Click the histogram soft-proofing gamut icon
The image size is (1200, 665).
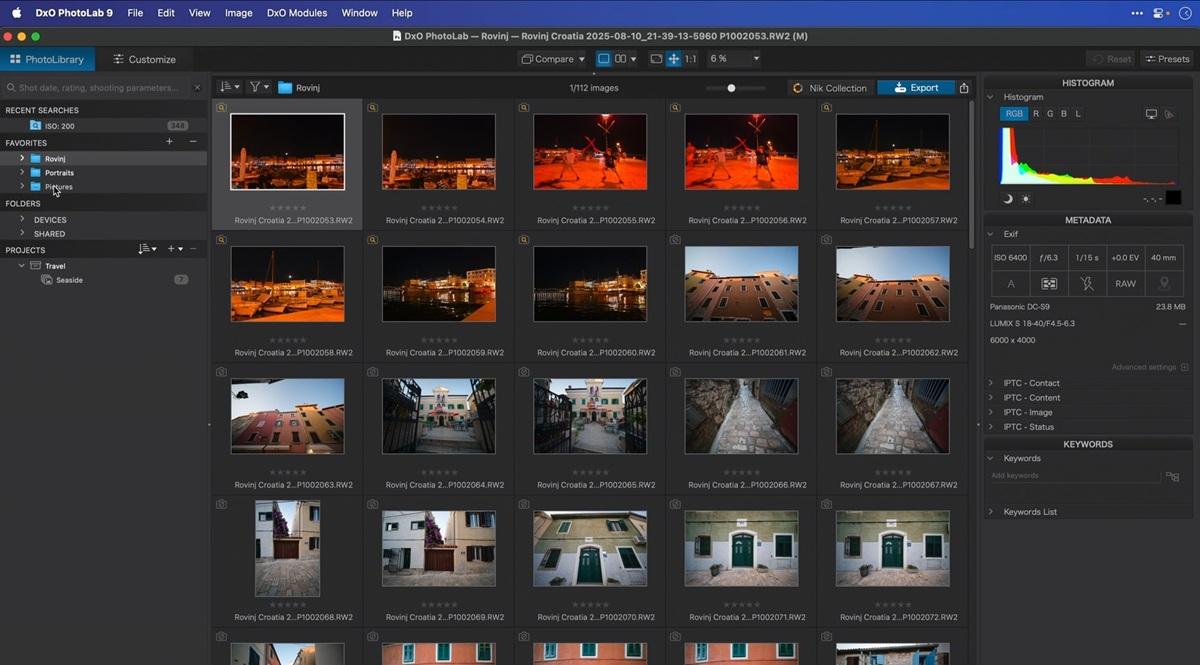(1169, 114)
